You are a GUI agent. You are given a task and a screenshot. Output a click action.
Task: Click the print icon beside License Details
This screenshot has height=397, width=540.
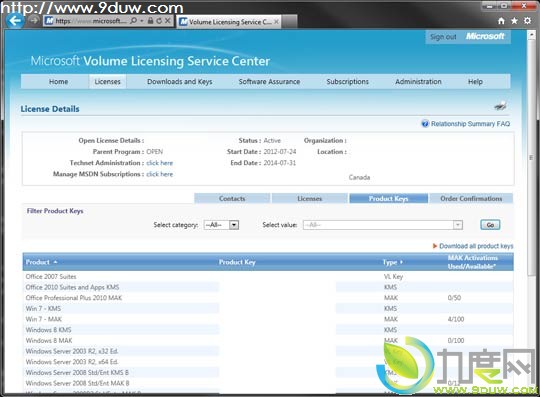point(500,106)
